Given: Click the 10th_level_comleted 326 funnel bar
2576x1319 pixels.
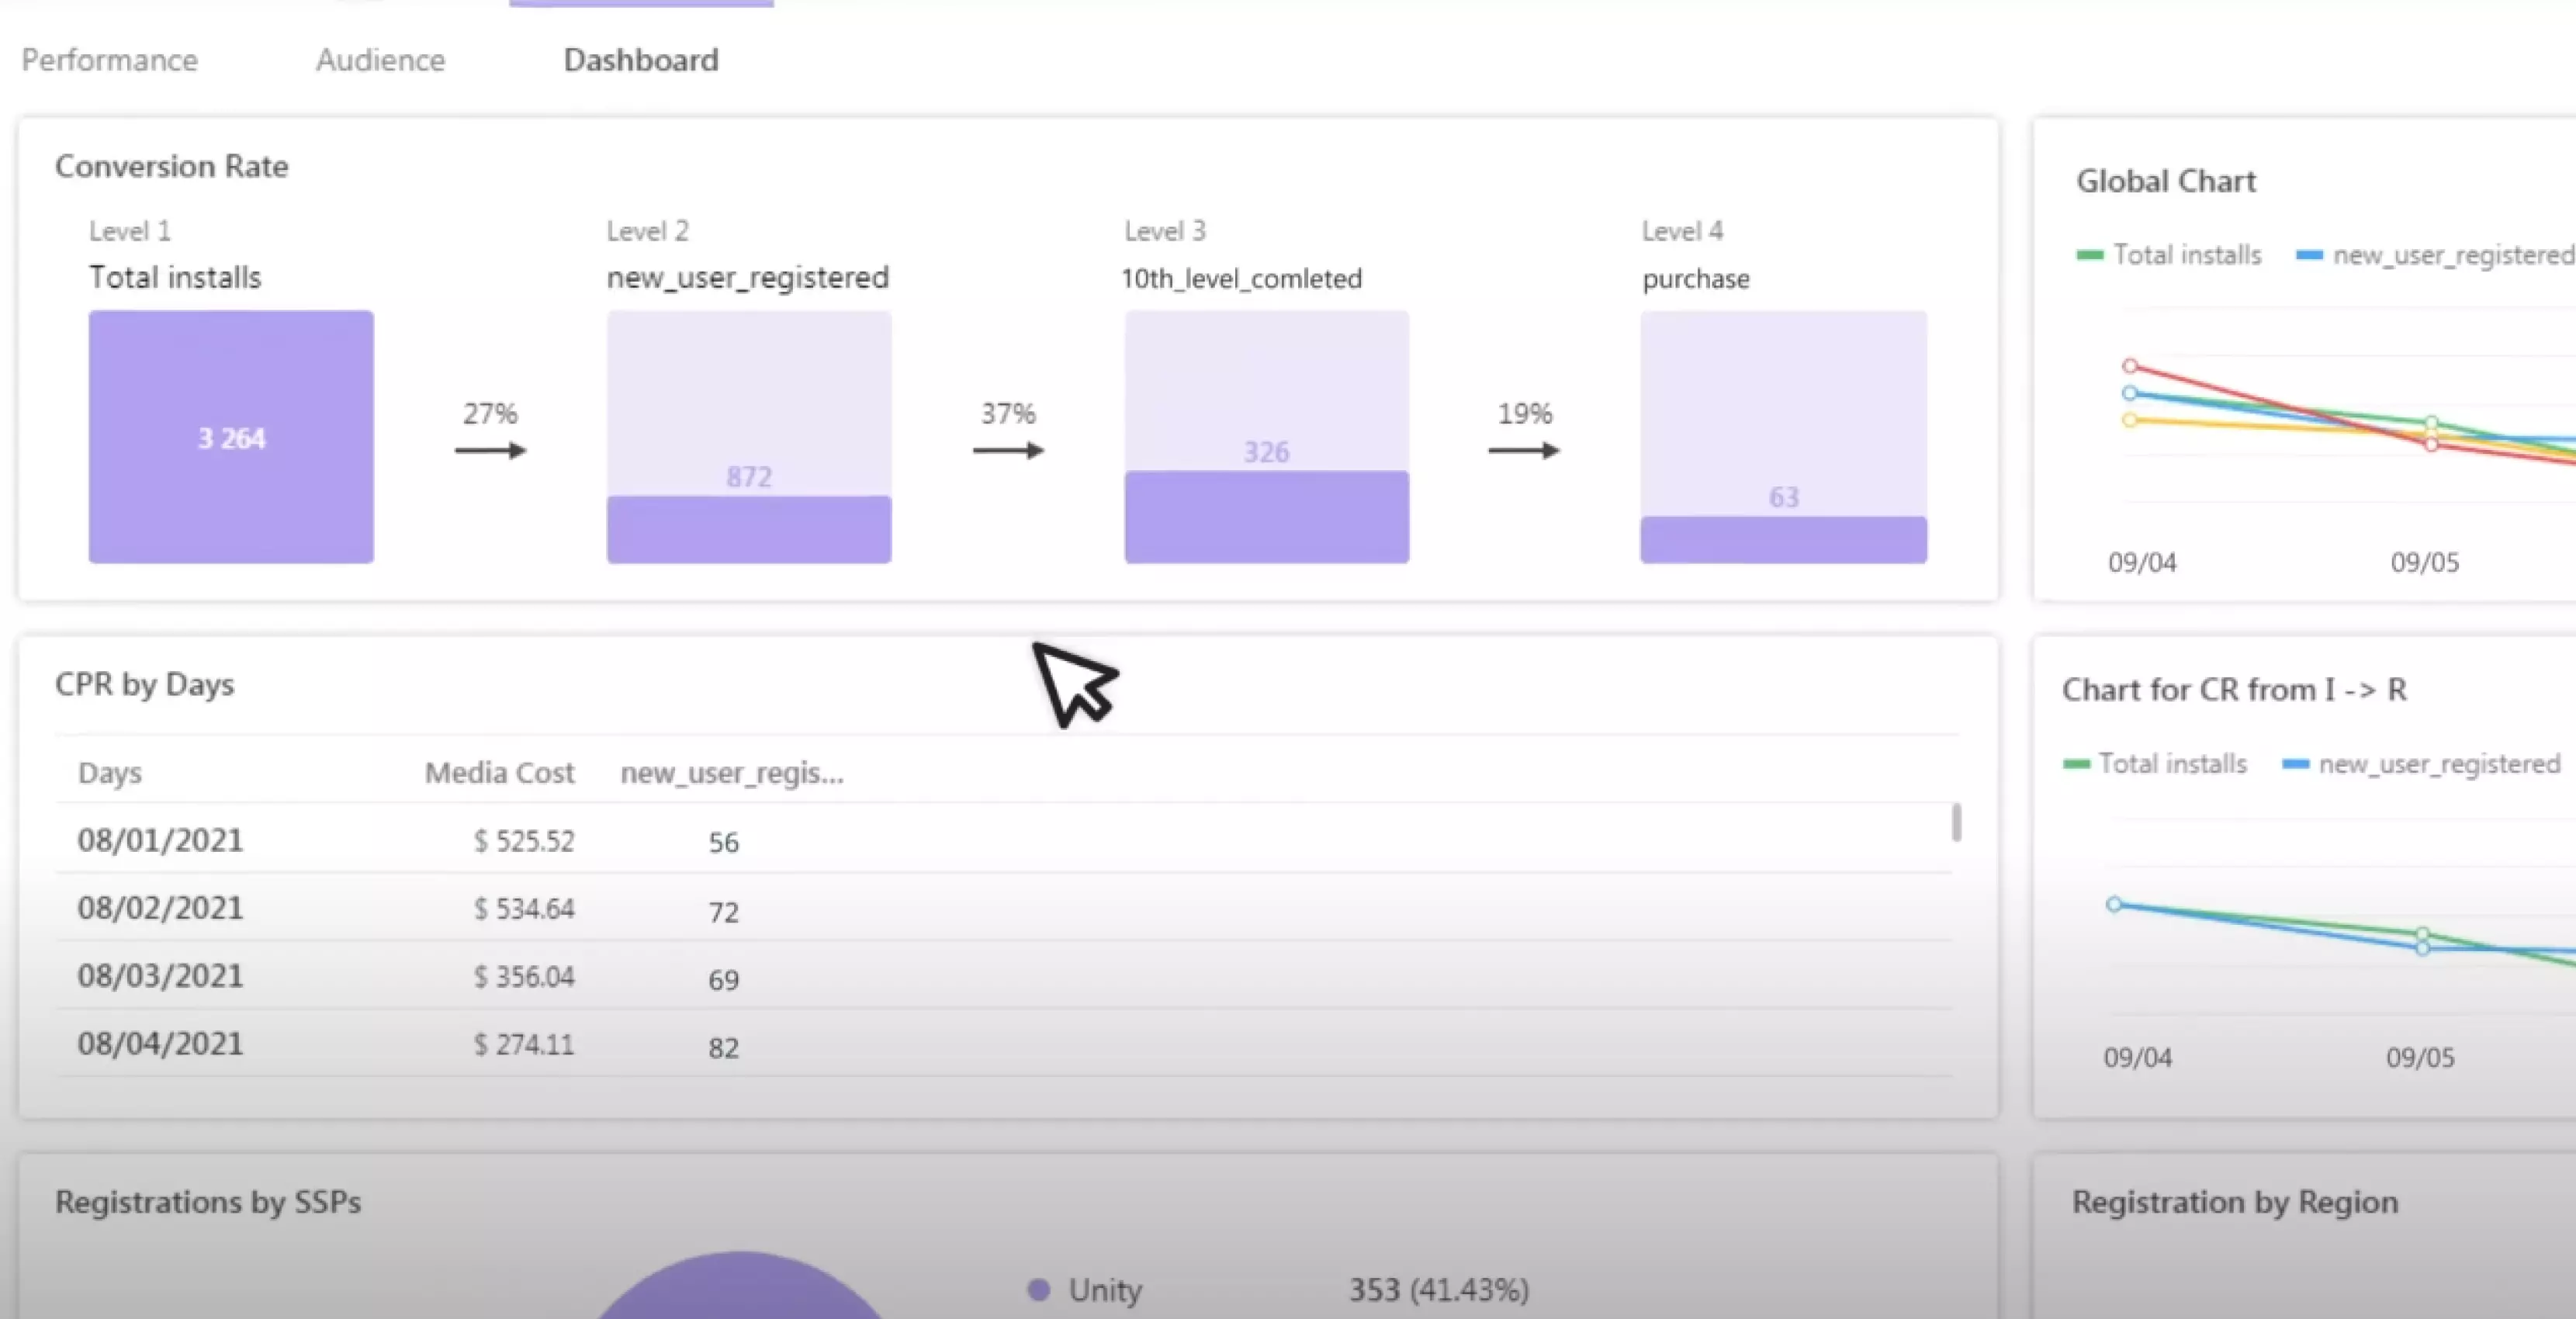Looking at the screenshot, I should [x=1266, y=437].
